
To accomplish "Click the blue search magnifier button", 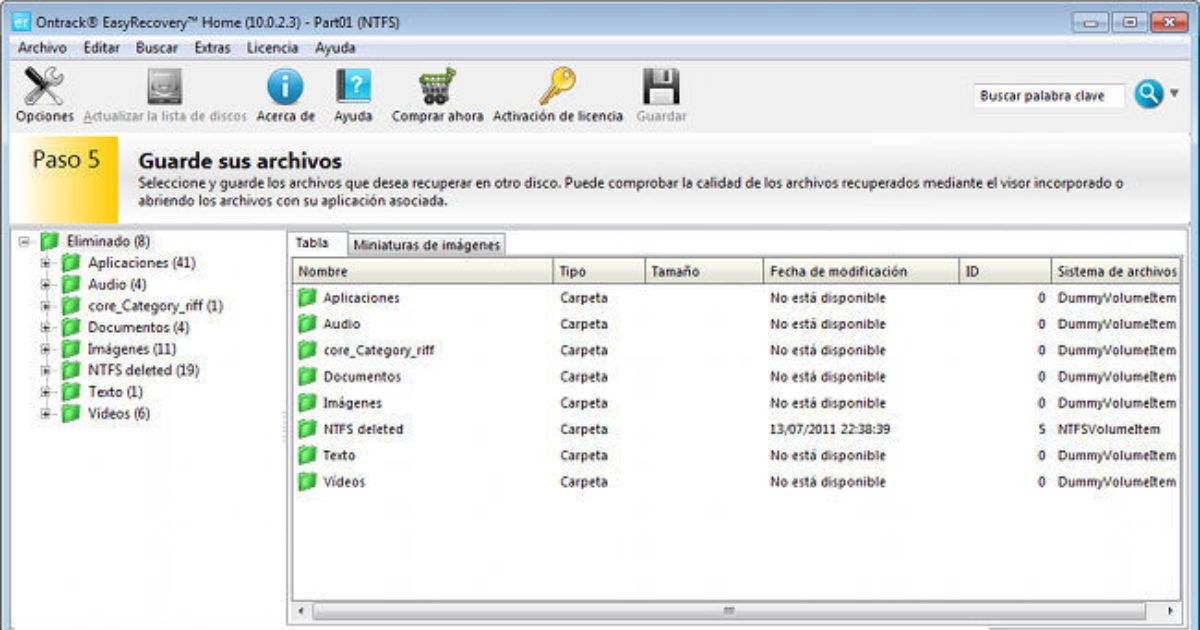I will coord(1149,94).
